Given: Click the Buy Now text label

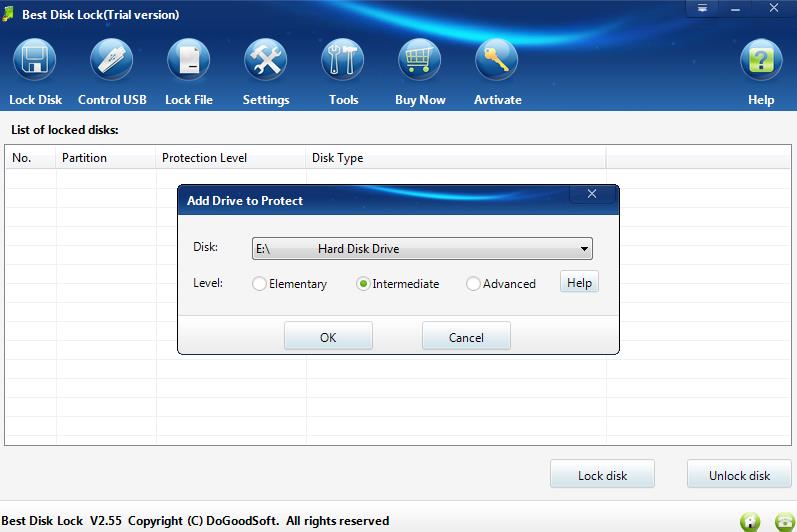Looking at the screenshot, I should 420,100.
